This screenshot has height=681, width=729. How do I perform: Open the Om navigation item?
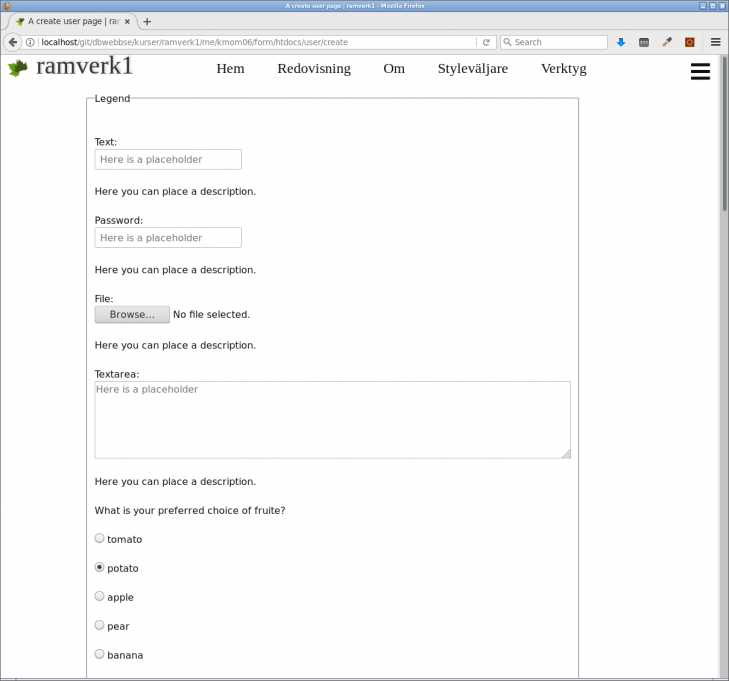click(x=394, y=68)
